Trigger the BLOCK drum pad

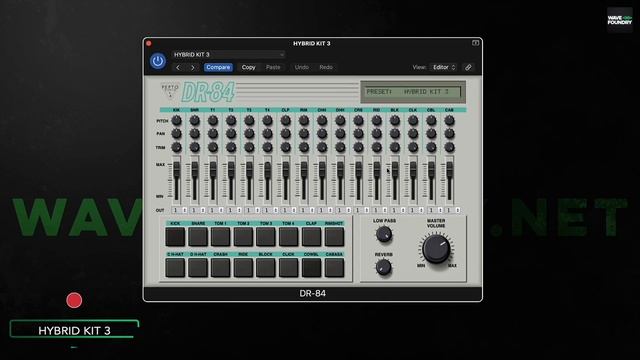266,268
